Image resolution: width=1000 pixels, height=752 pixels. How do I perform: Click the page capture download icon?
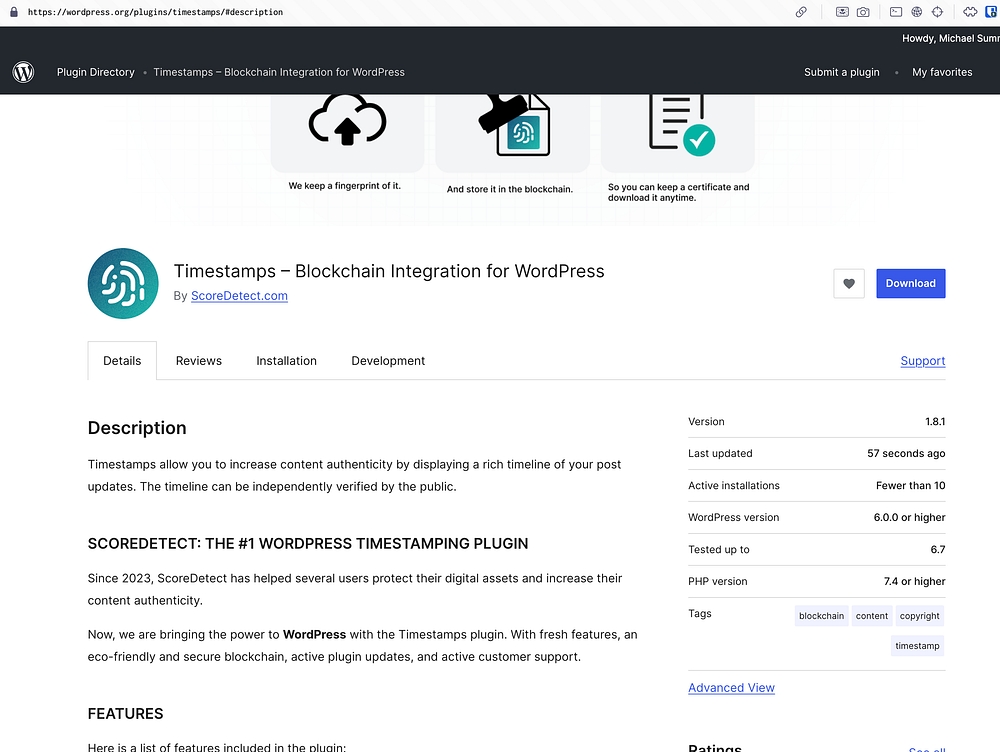[842, 12]
